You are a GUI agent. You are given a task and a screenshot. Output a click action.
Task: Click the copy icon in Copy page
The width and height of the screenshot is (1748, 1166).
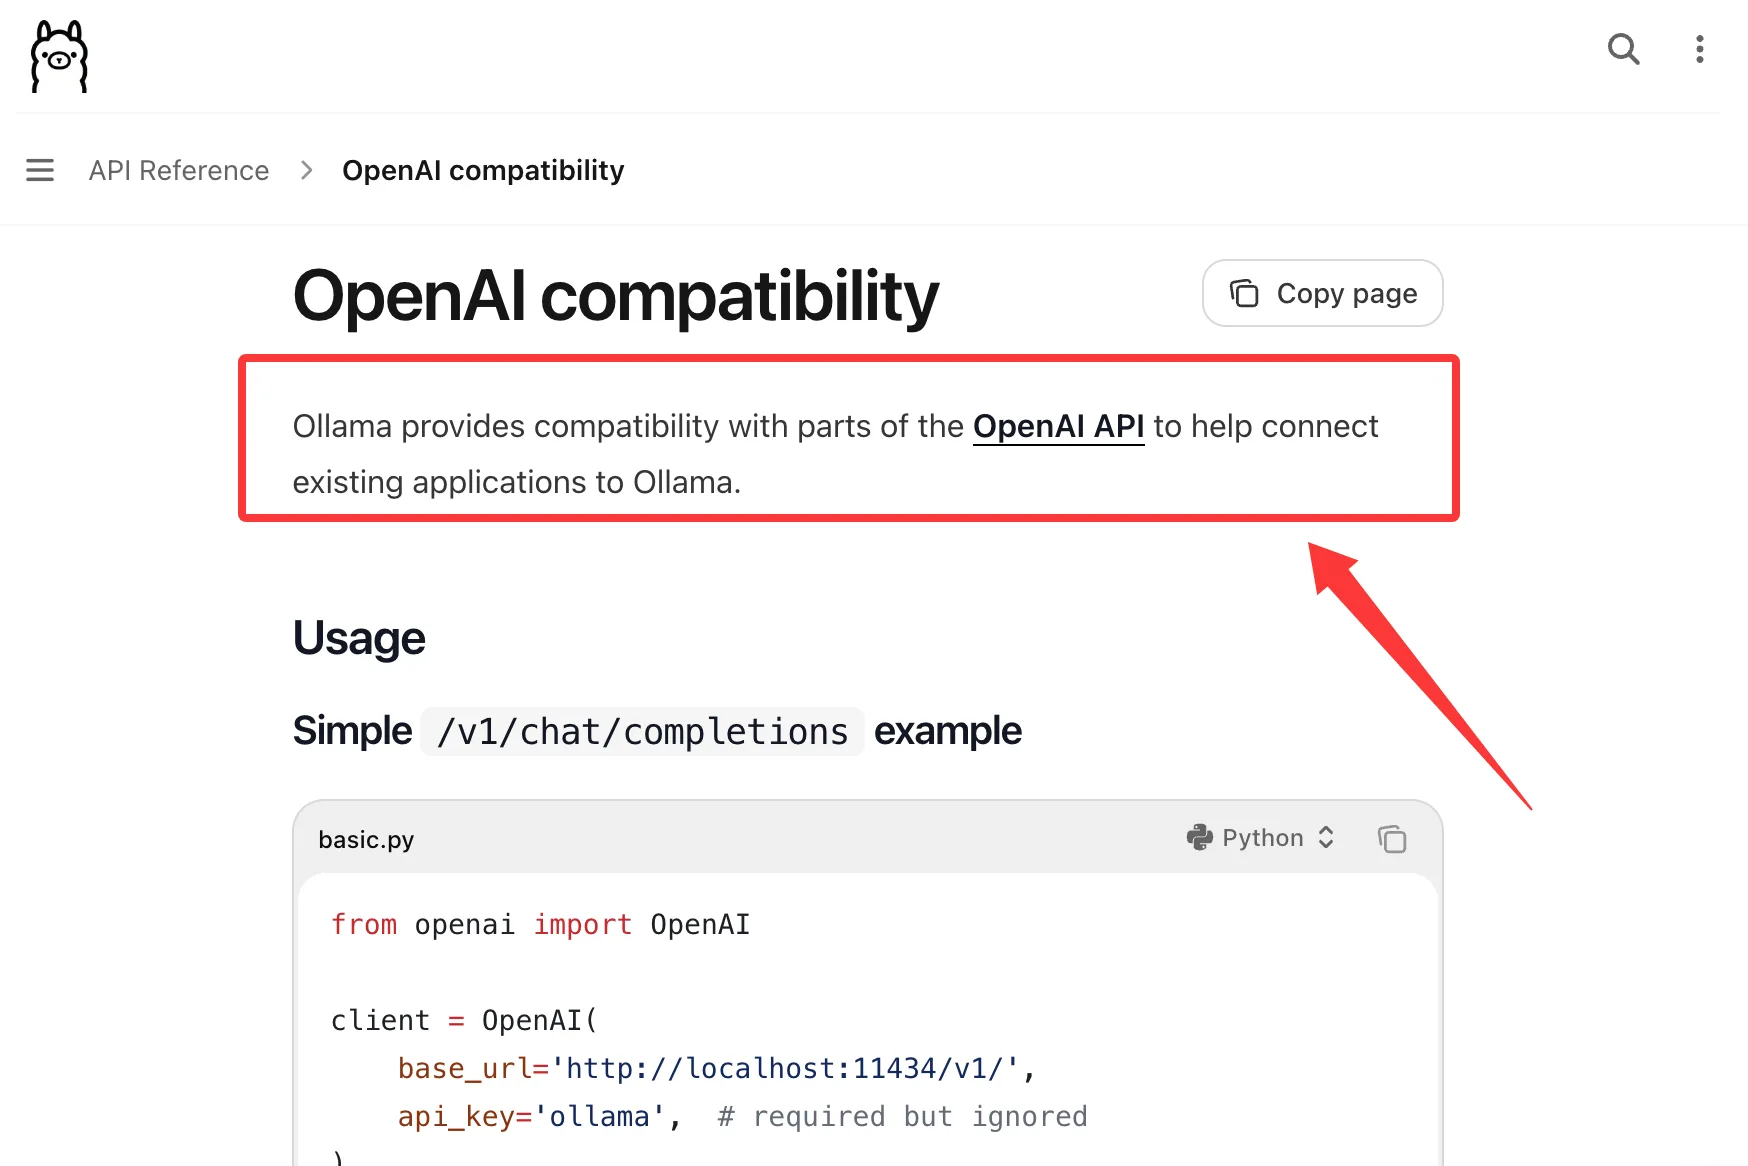(x=1244, y=293)
